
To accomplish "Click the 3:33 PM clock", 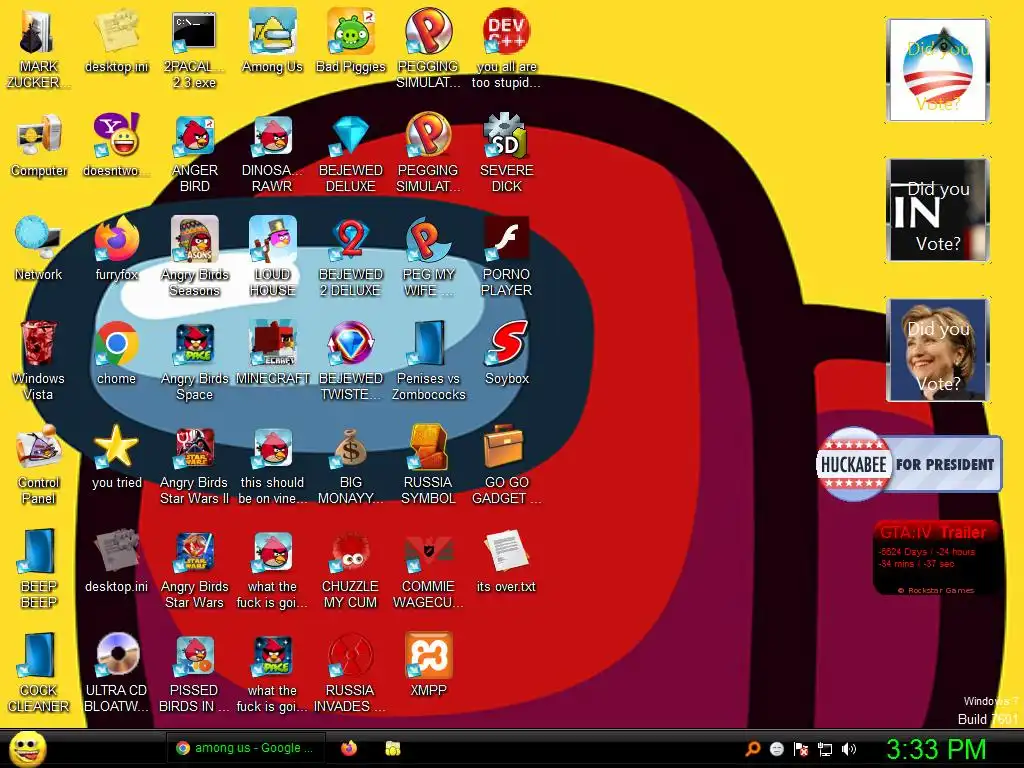I will (936, 748).
